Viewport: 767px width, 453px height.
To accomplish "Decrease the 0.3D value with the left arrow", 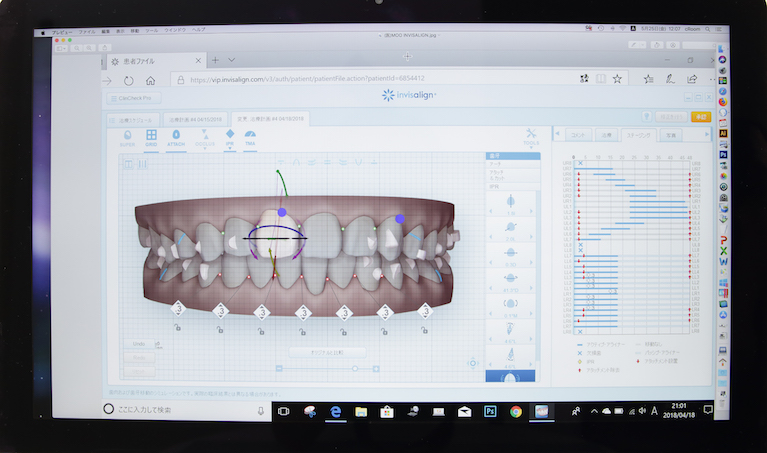I will (491, 263).
